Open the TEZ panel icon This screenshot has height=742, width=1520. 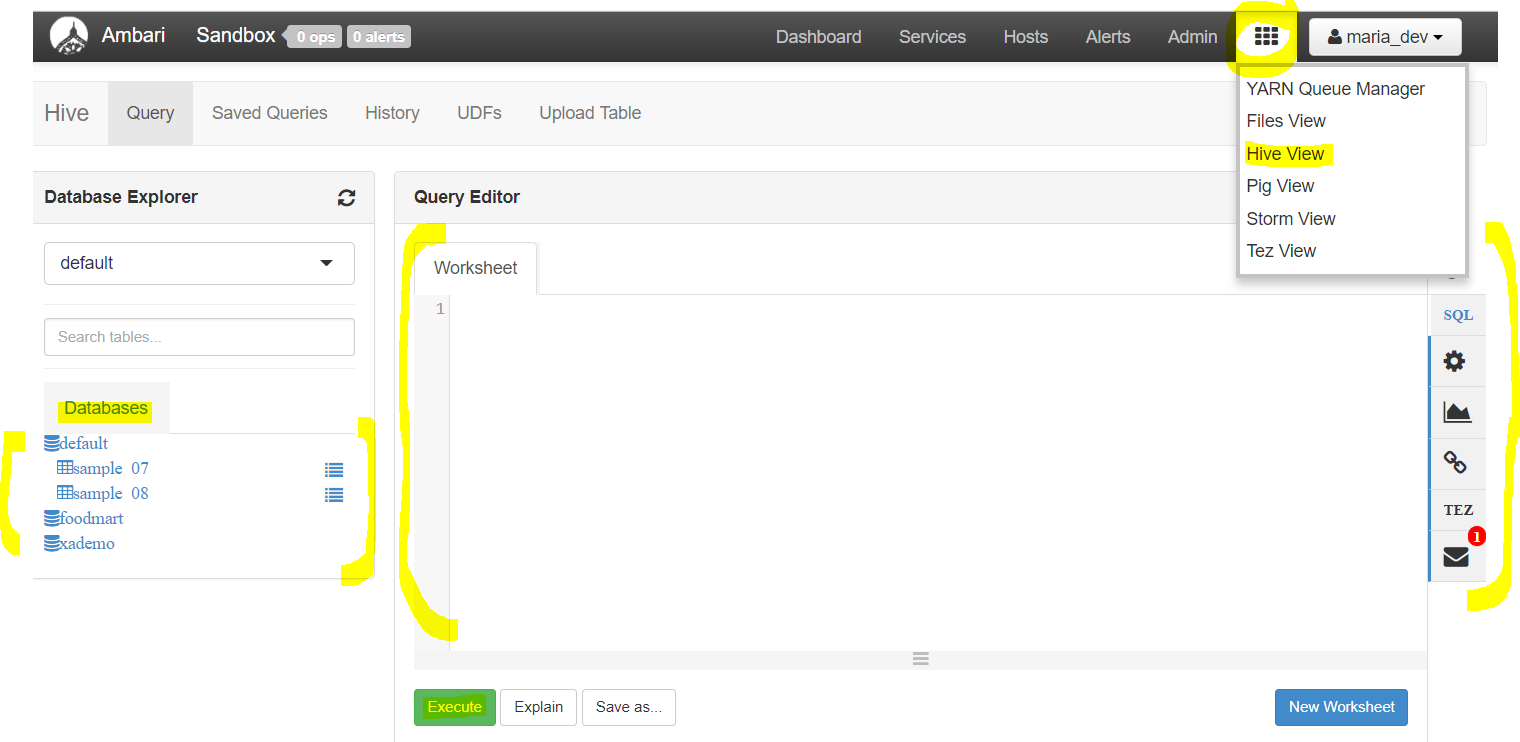(x=1458, y=510)
